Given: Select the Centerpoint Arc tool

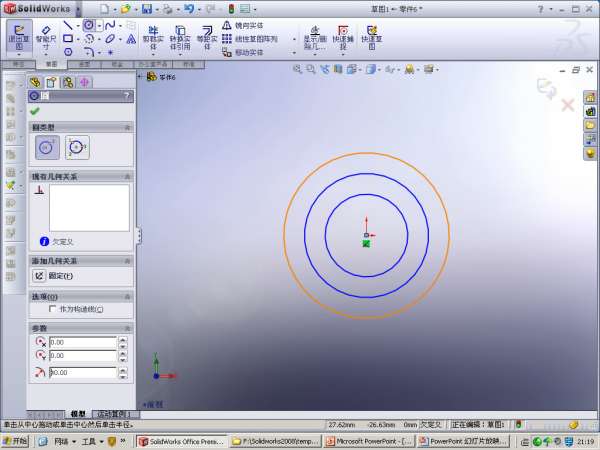Looking at the screenshot, I should coord(89,39).
